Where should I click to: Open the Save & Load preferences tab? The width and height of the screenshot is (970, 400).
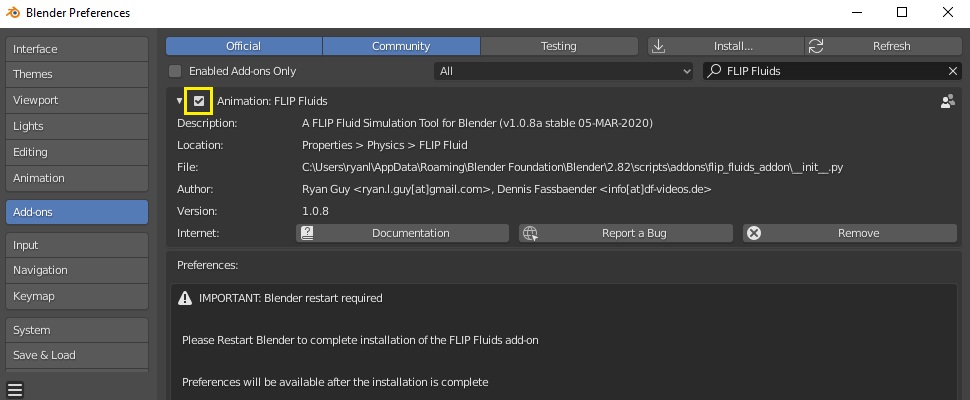pyautogui.click(x=77, y=355)
